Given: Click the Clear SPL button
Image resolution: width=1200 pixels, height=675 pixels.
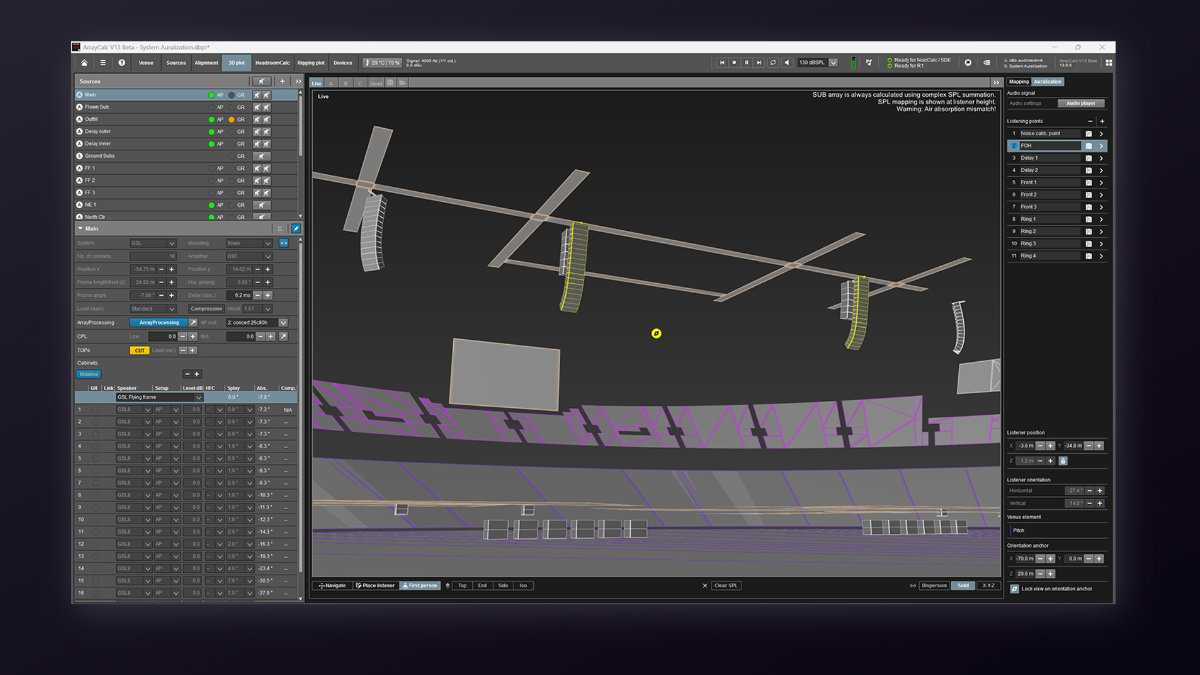Looking at the screenshot, I should click(x=726, y=585).
